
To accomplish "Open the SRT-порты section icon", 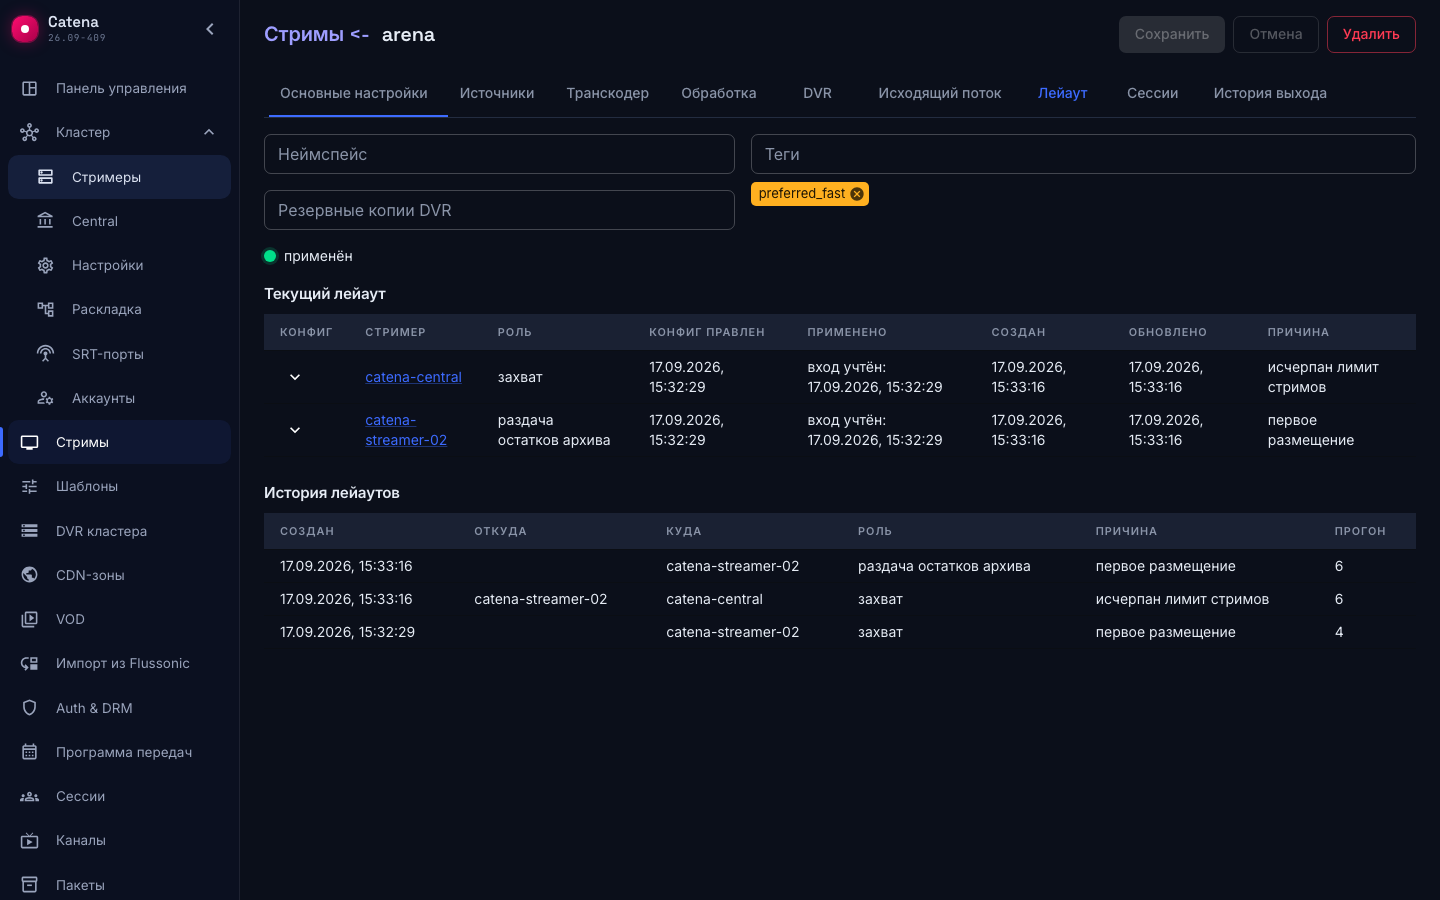I will pos(45,354).
